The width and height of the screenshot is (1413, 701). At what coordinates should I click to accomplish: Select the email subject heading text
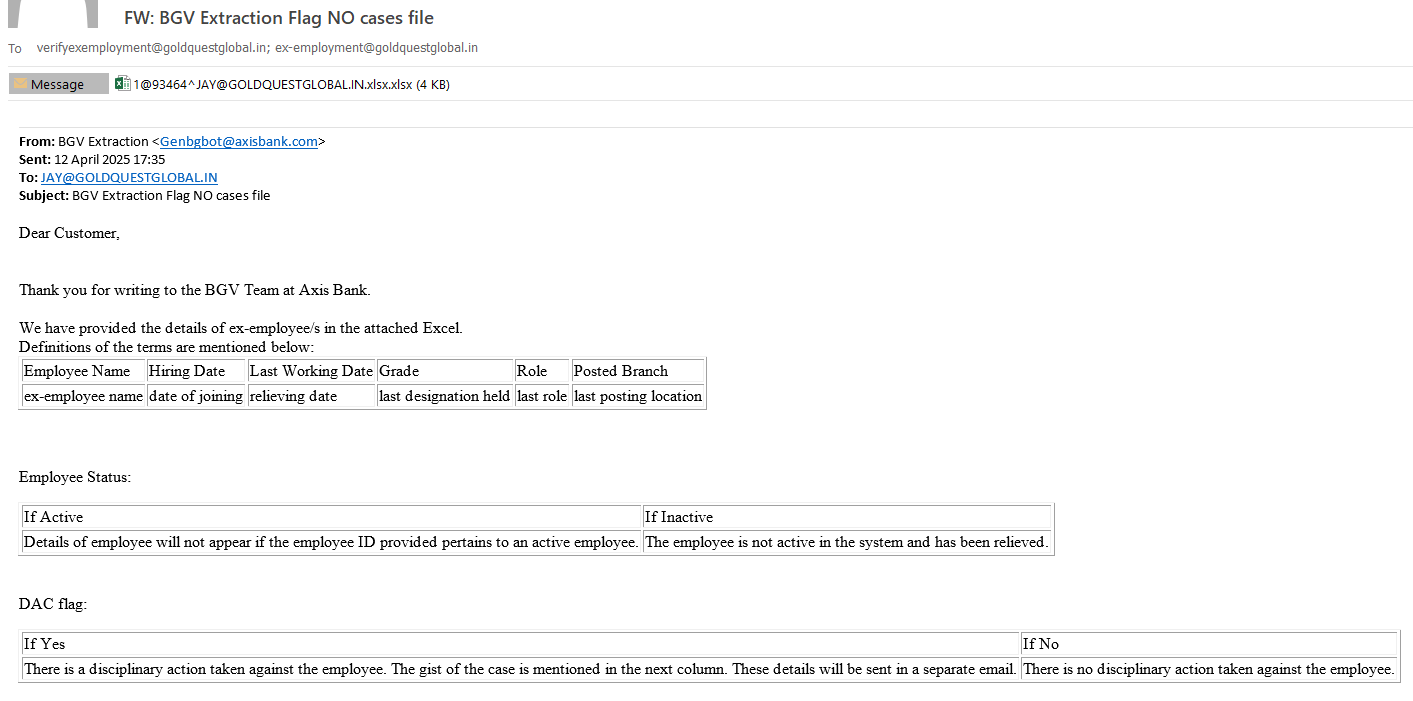[279, 17]
